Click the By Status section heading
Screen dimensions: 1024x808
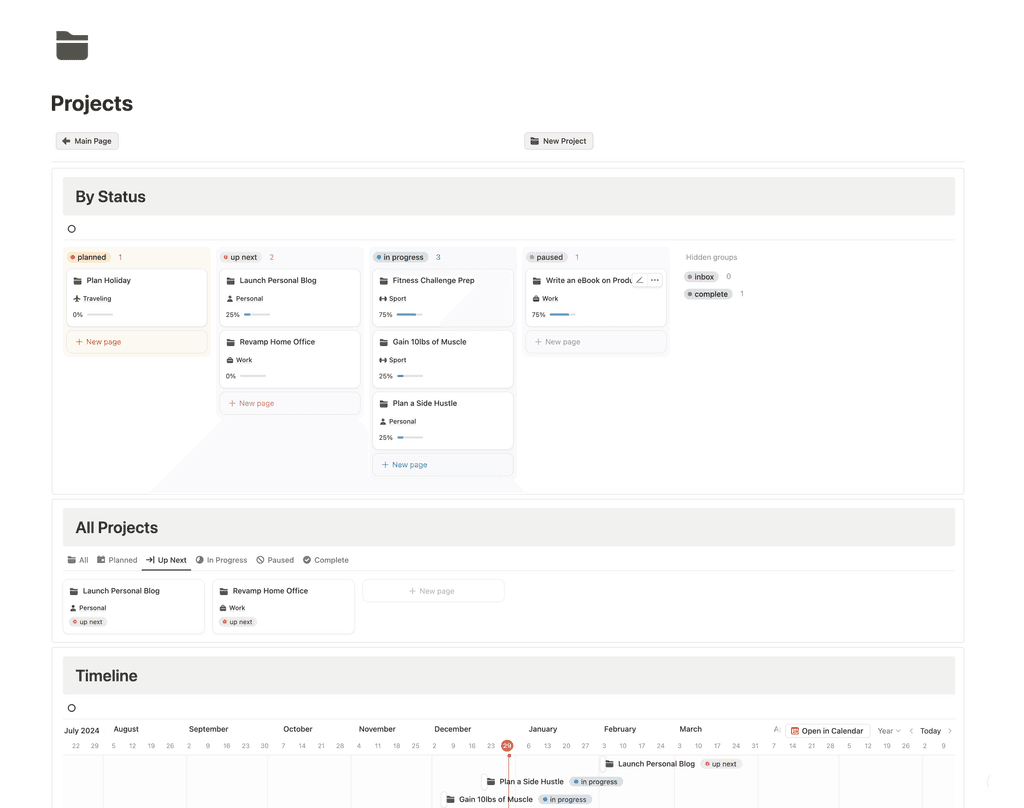[110, 197]
